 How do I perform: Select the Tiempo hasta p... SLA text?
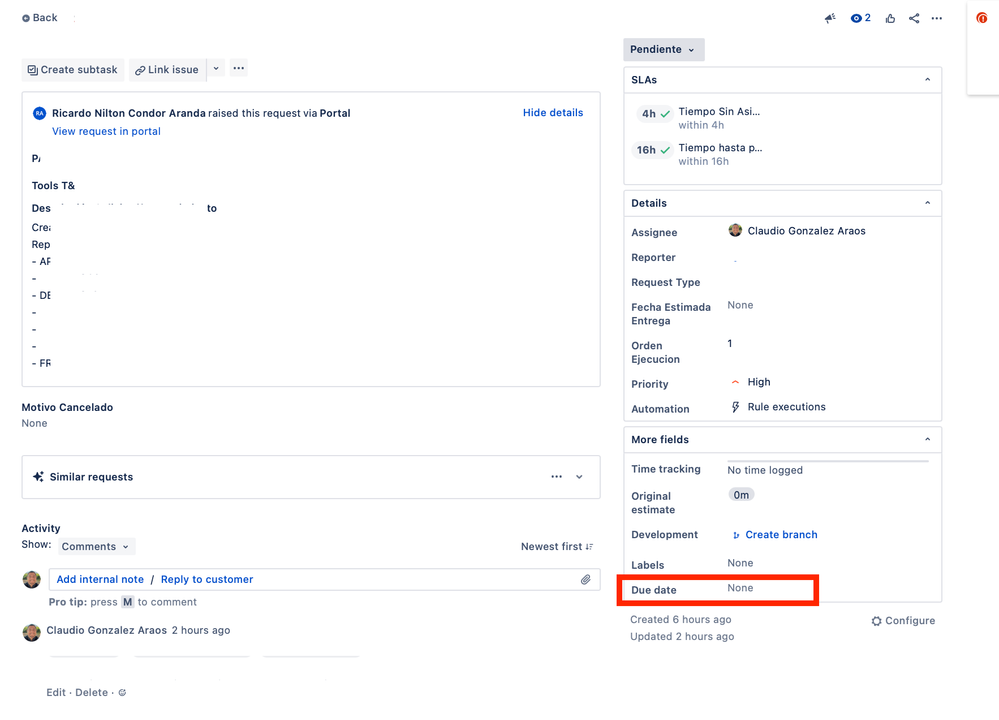720,148
